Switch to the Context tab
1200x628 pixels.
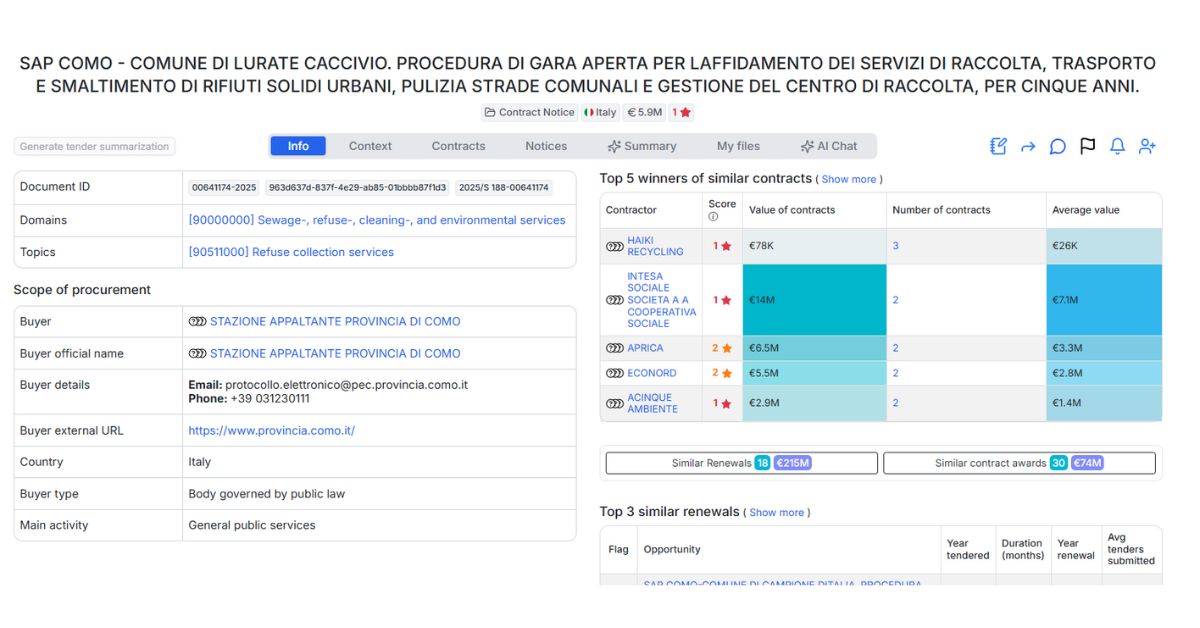point(370,146)
